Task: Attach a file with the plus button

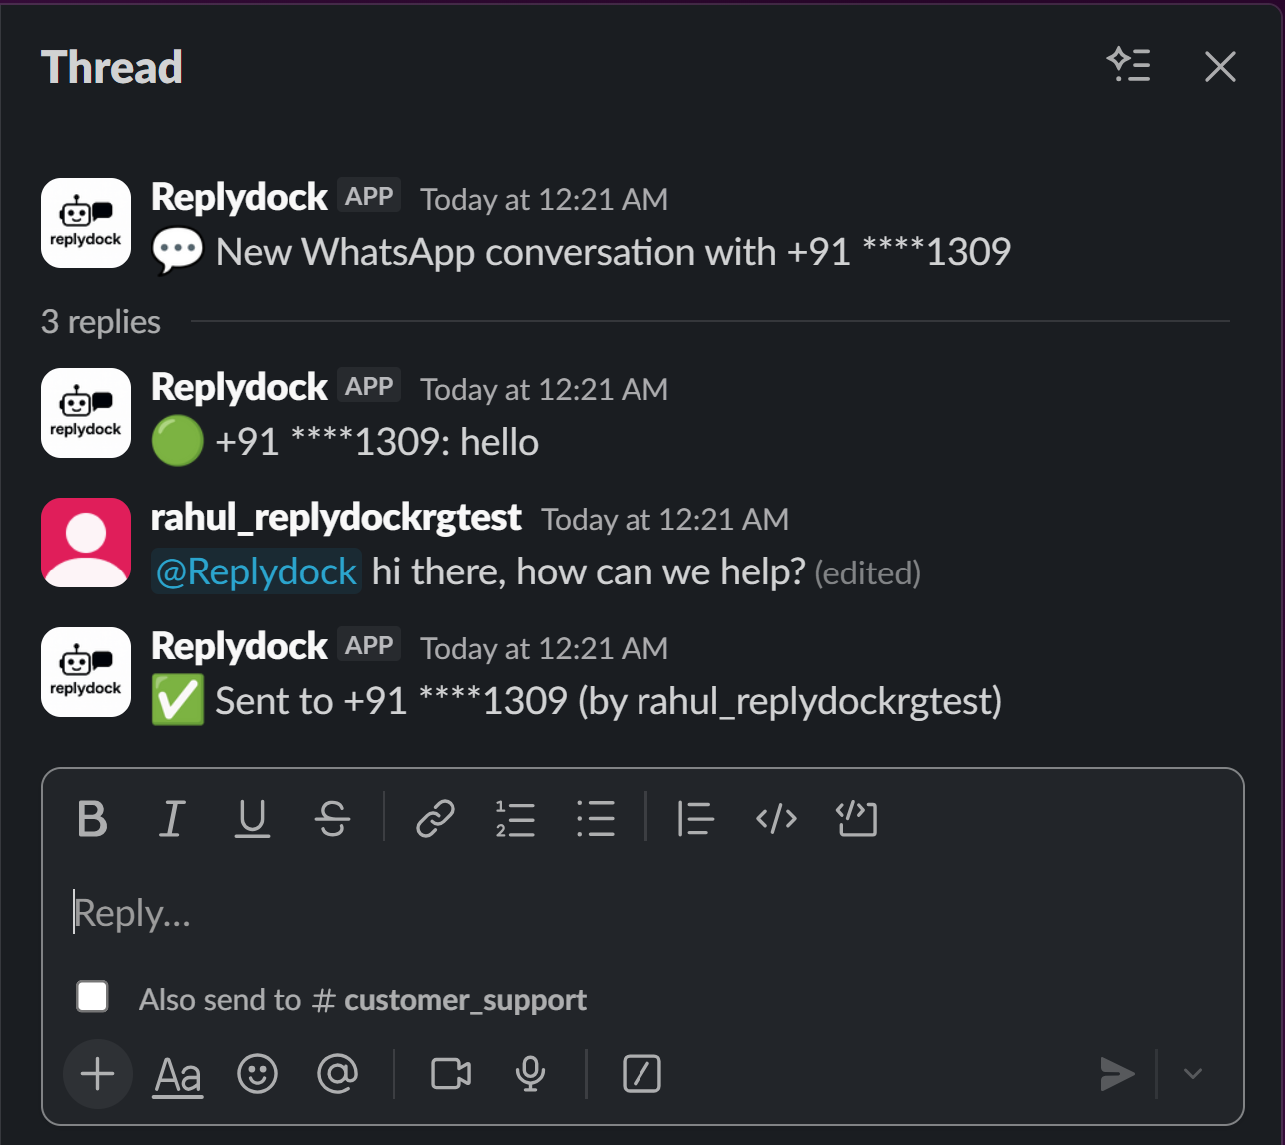Action: tap(97, 1074)
